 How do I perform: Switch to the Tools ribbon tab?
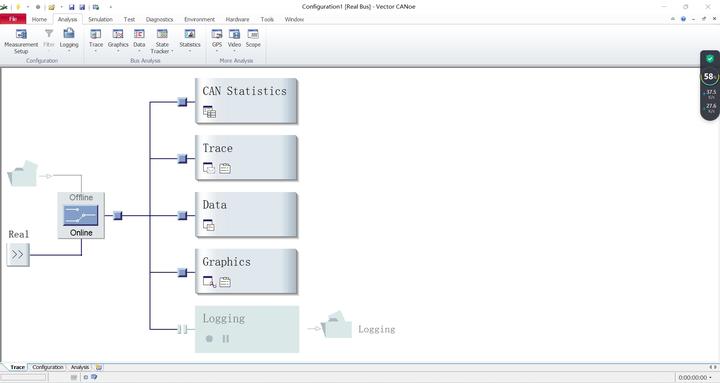click(267, 19)
